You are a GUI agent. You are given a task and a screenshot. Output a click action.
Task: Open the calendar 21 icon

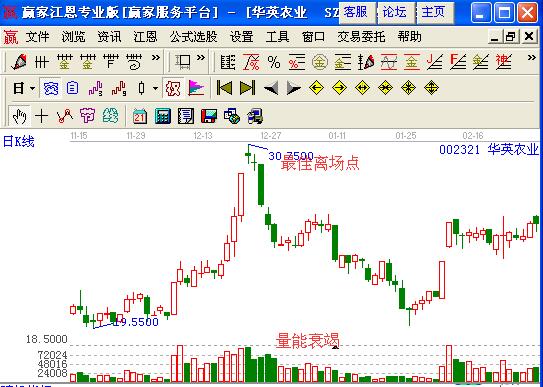(140, 116)
